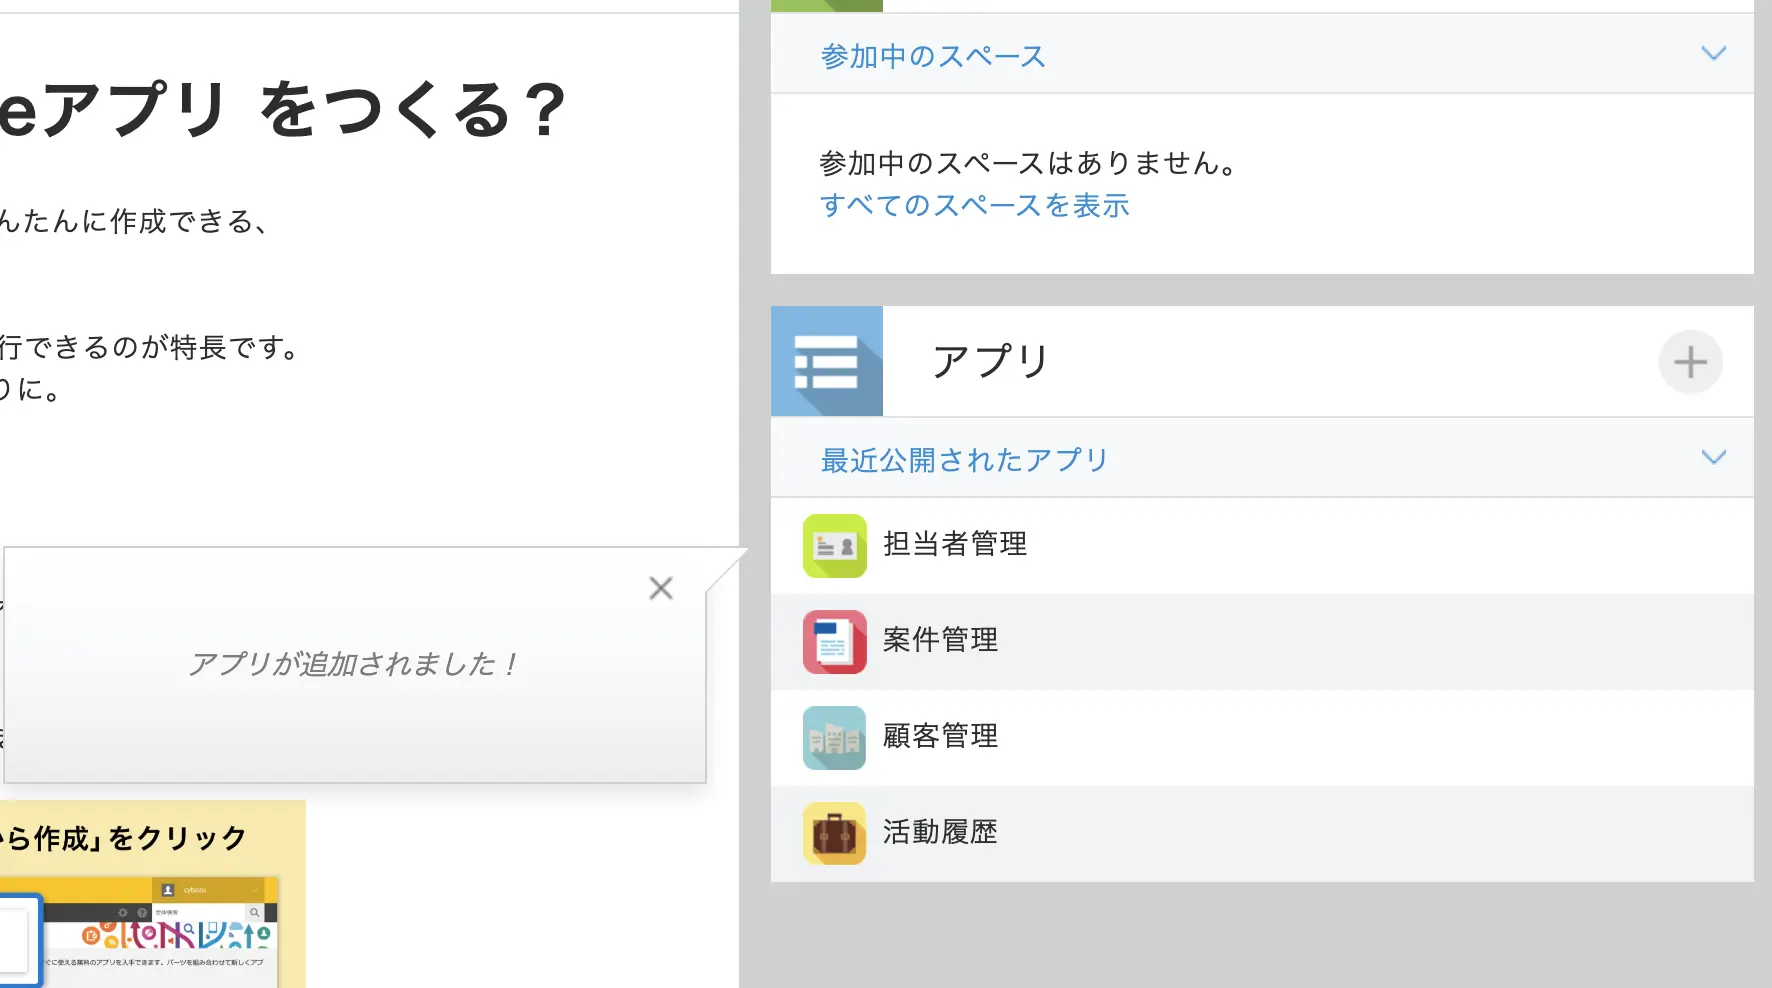This screenshot has height=988, width=1772.
Task: Collapse the 参加中のスペース section chevron
Action: [1713, 53]
